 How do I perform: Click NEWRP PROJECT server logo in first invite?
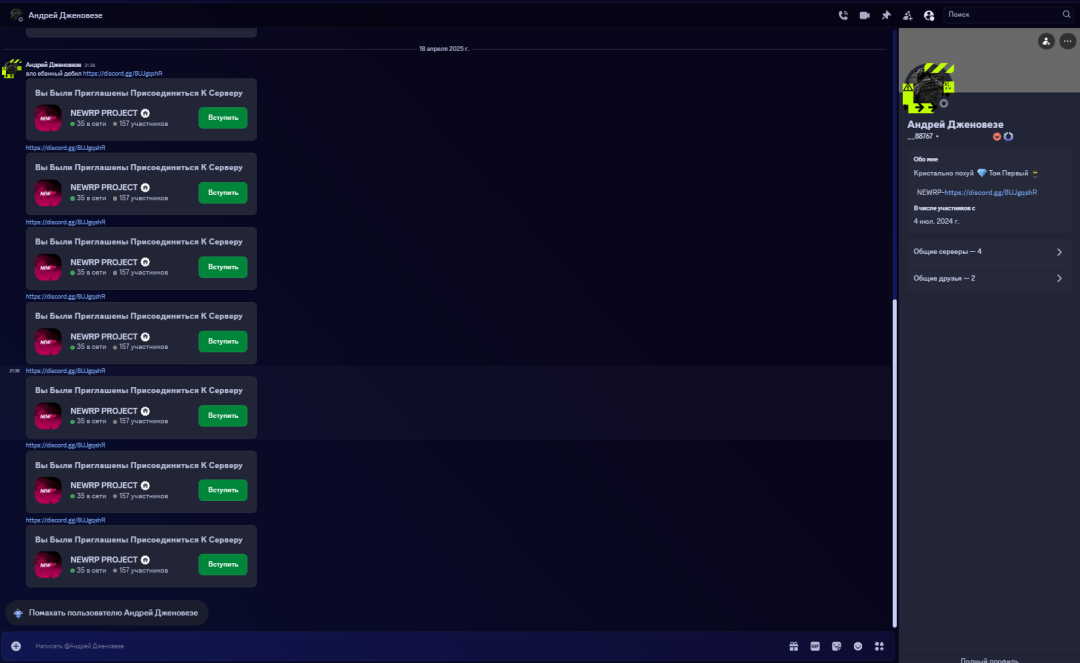(x=48, y=118)
